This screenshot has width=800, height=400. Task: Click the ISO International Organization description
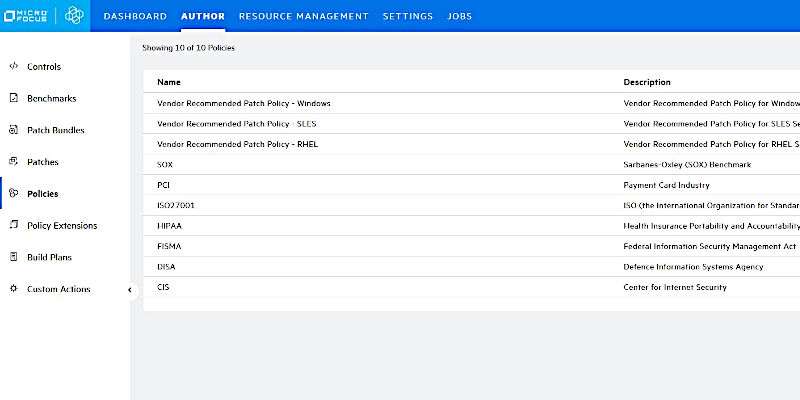tap(712, 205)
